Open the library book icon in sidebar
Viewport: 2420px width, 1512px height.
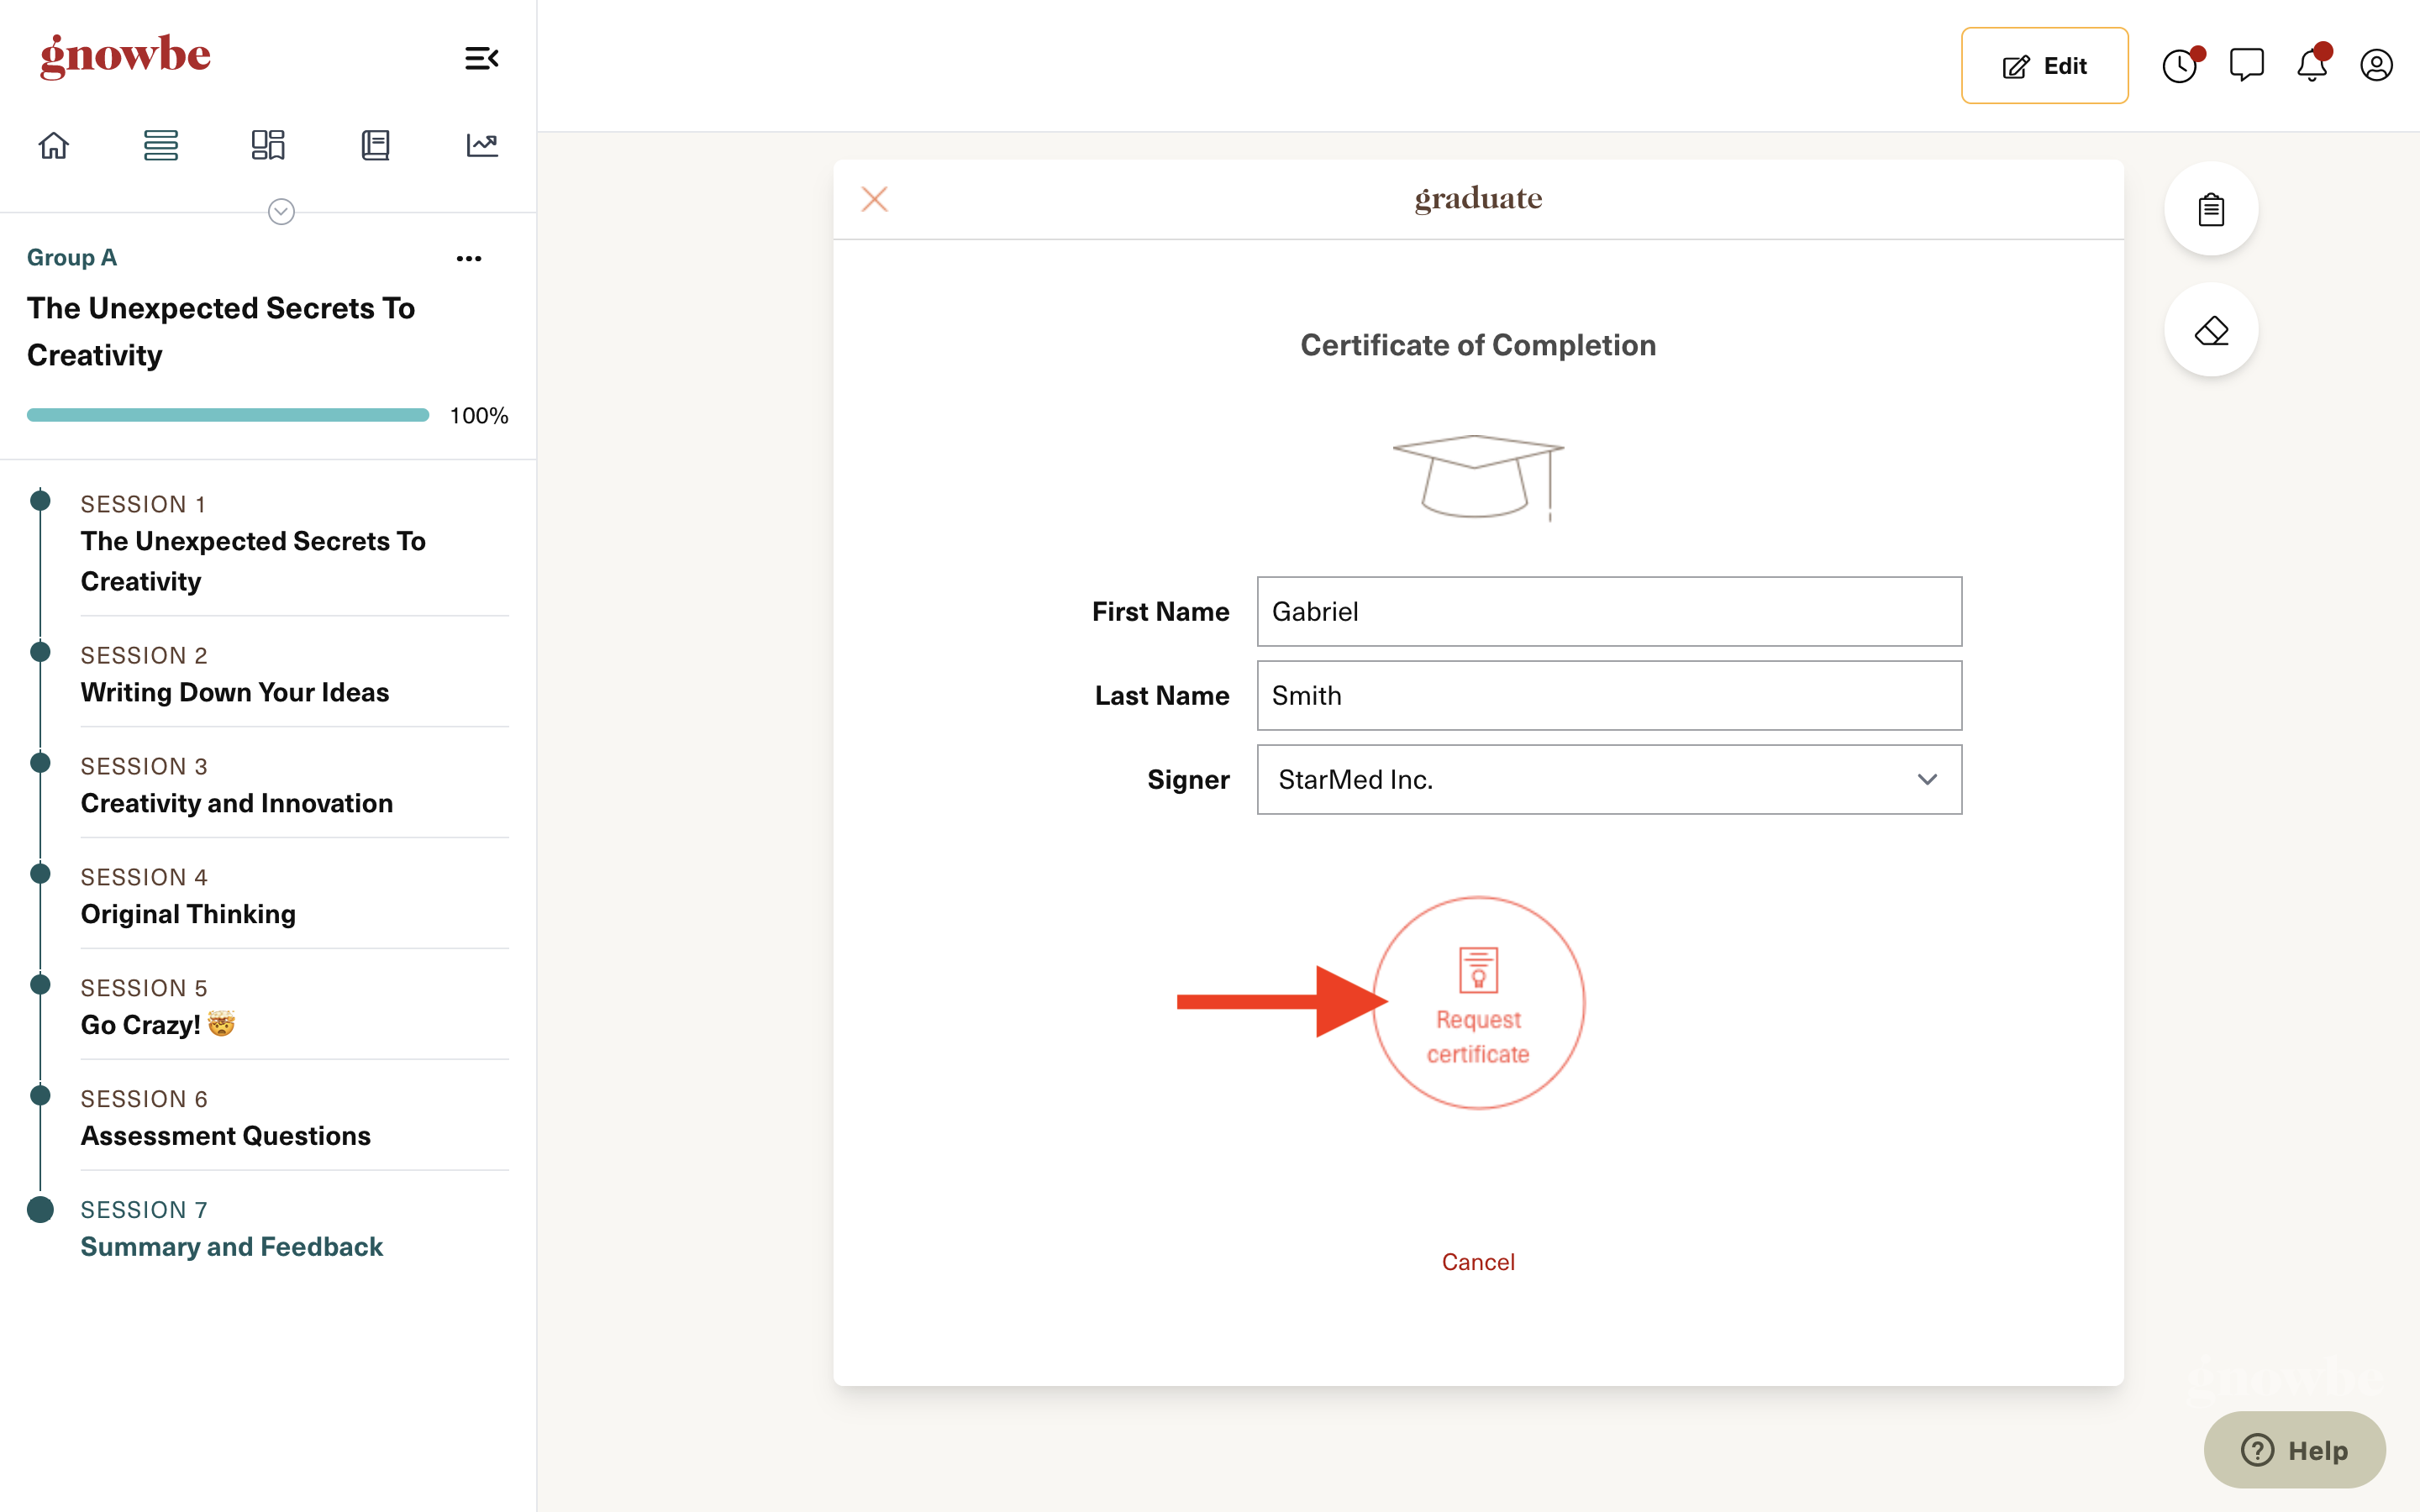[x=375, y=145]
